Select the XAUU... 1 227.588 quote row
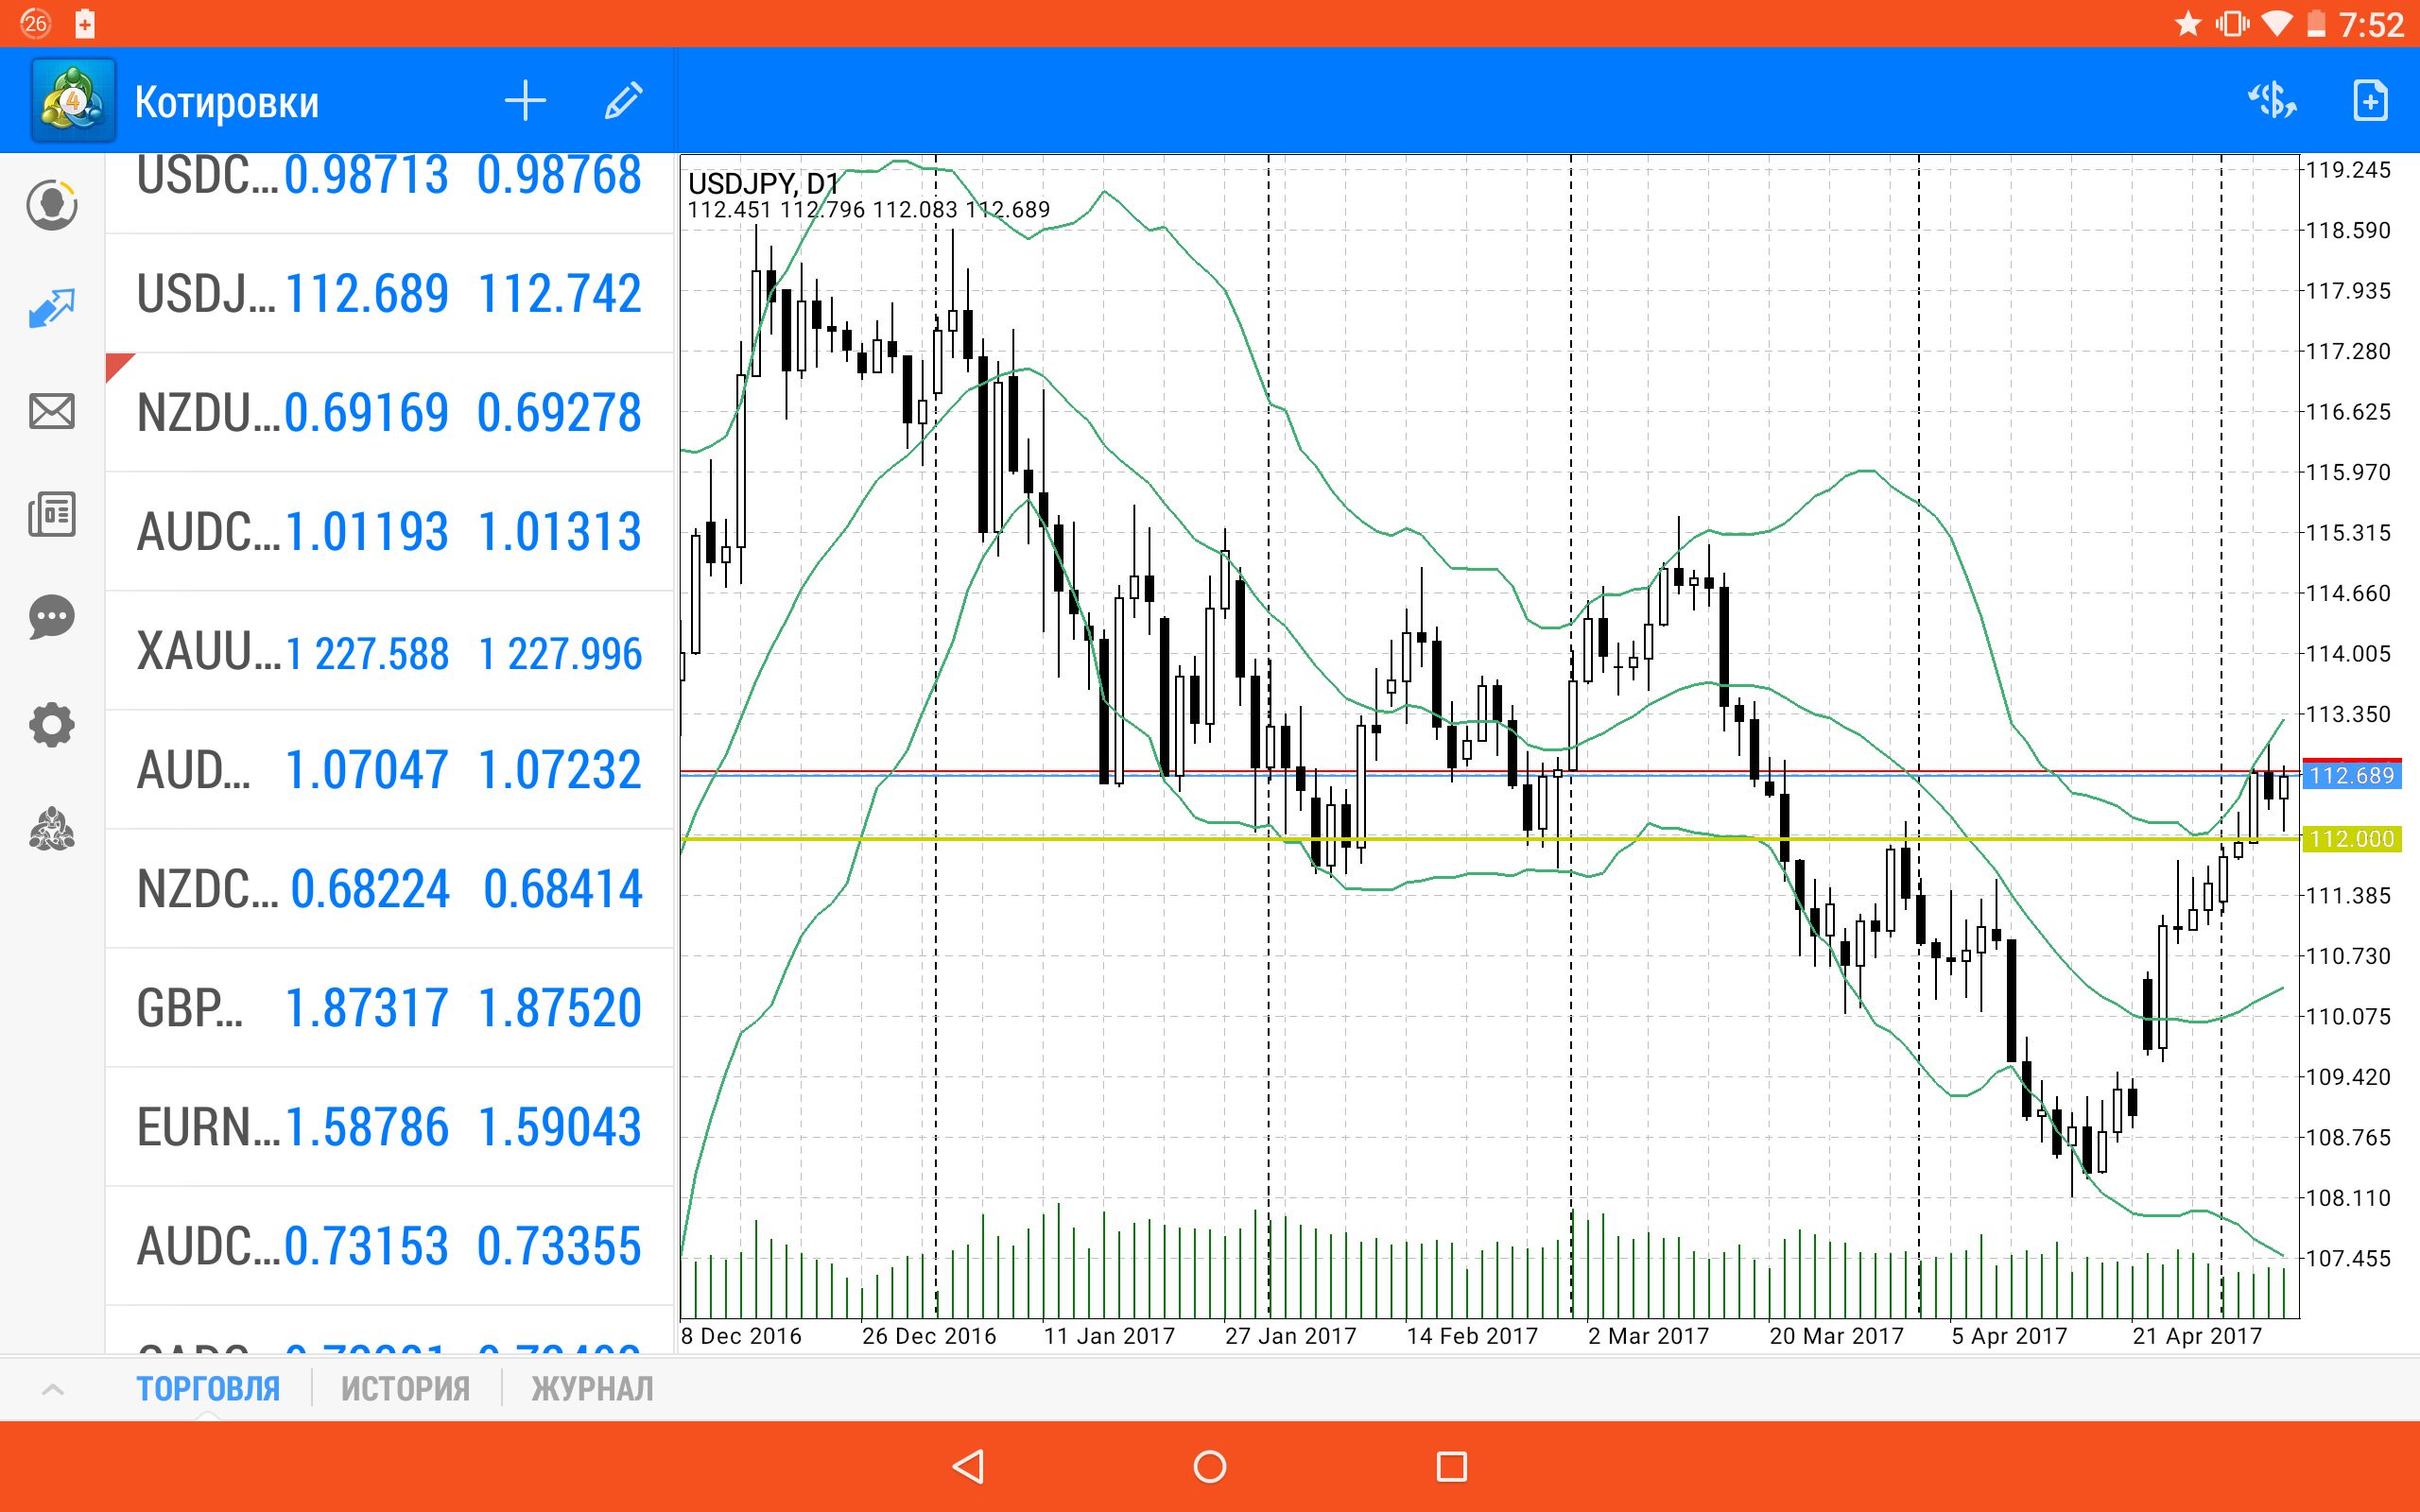 tap(390, 651)
